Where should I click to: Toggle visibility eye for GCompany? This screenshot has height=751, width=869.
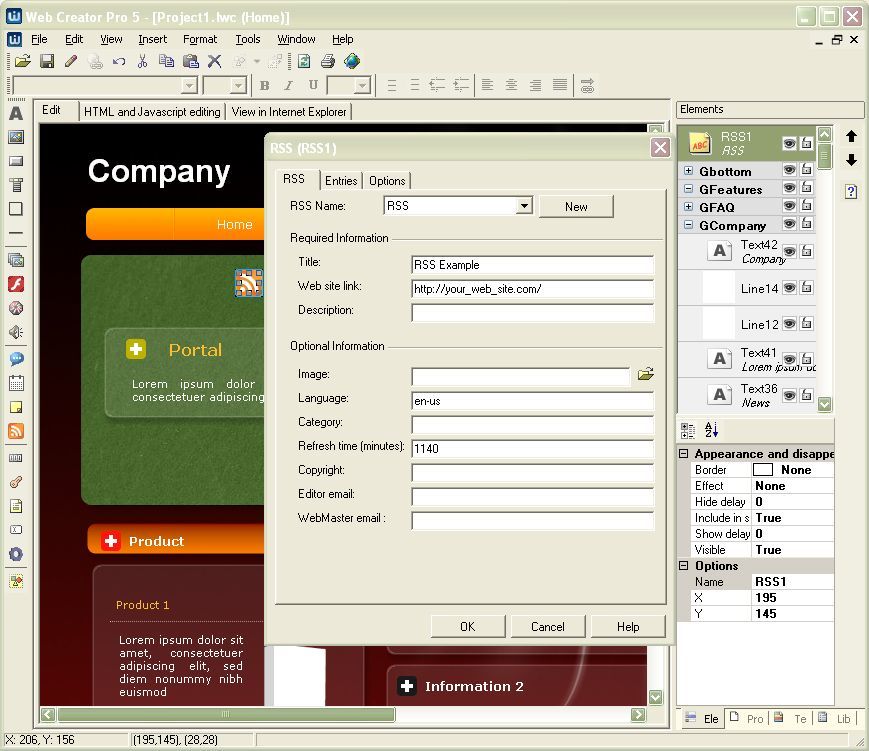point(790,223)
